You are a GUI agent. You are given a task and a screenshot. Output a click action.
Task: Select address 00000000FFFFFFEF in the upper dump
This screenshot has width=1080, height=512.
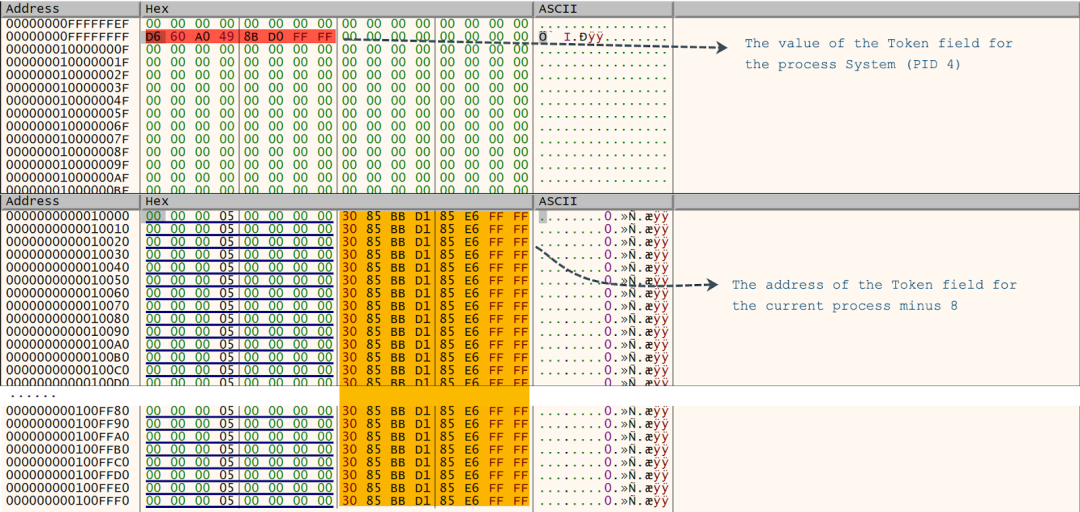(68, 23)
